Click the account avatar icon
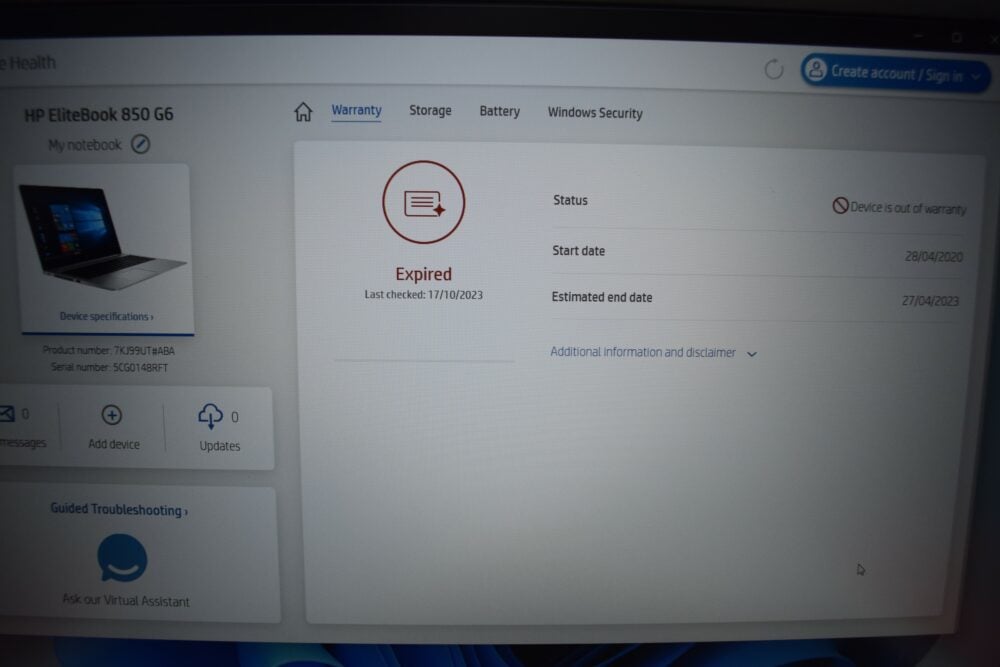1000x667 pixels. 816,70
